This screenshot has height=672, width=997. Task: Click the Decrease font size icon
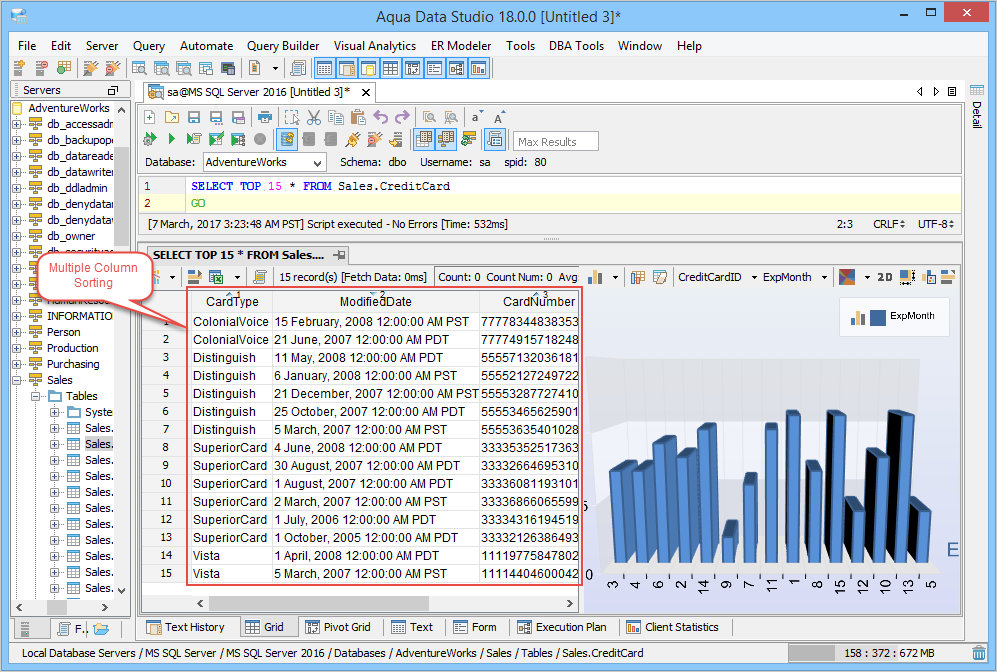tap(476, 117)
